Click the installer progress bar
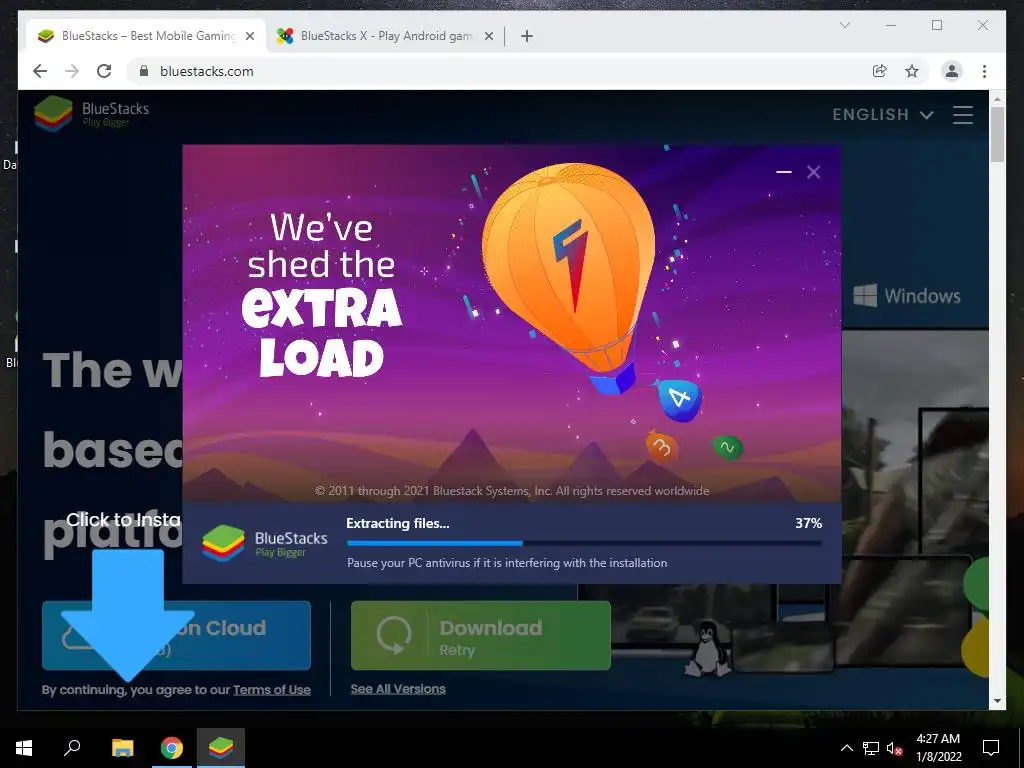The height and width of the screenshot is (768, 1024). [x=584, y=543]
